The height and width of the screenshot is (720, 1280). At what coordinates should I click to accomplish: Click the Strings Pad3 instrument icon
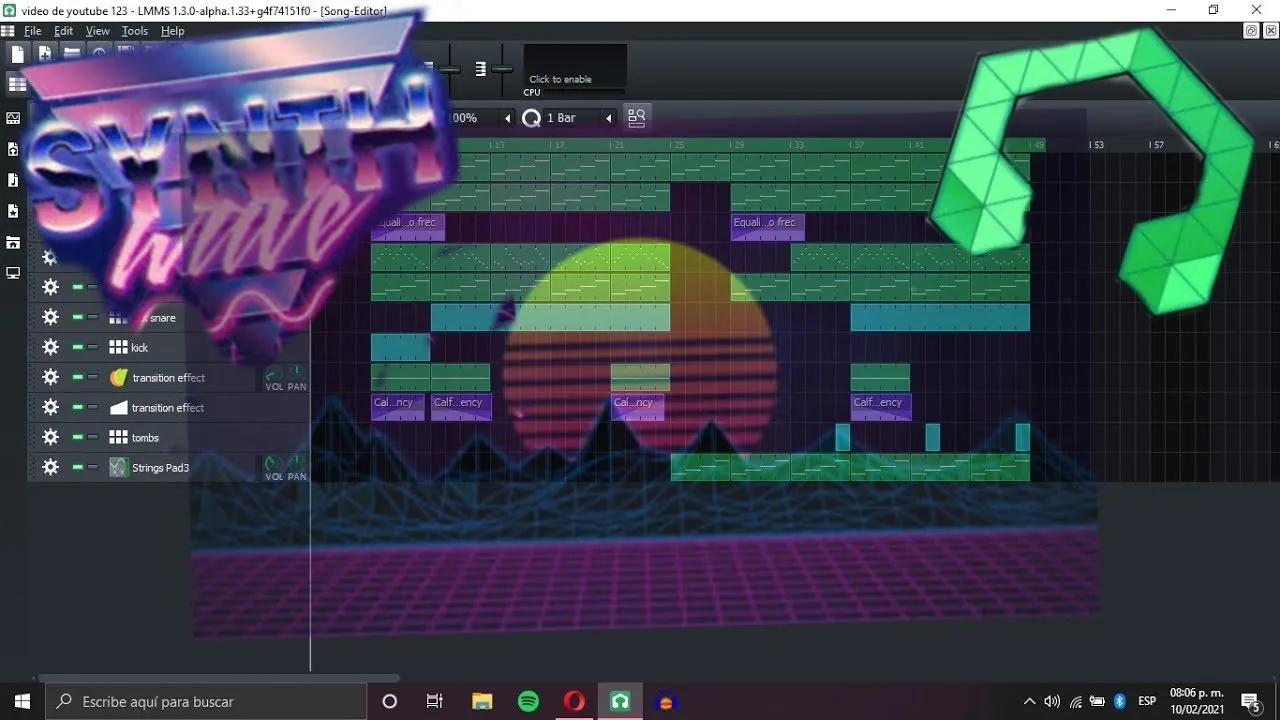click(118, 468)
